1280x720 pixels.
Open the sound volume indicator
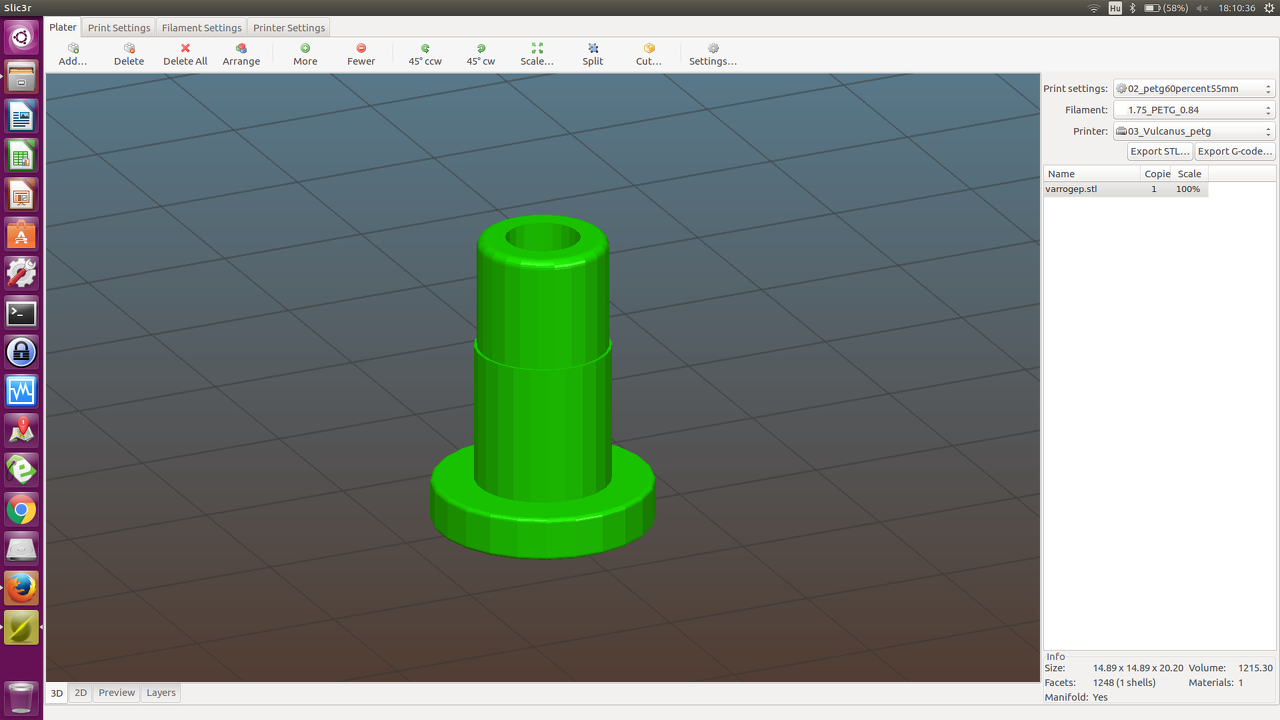pos(1203,8)
